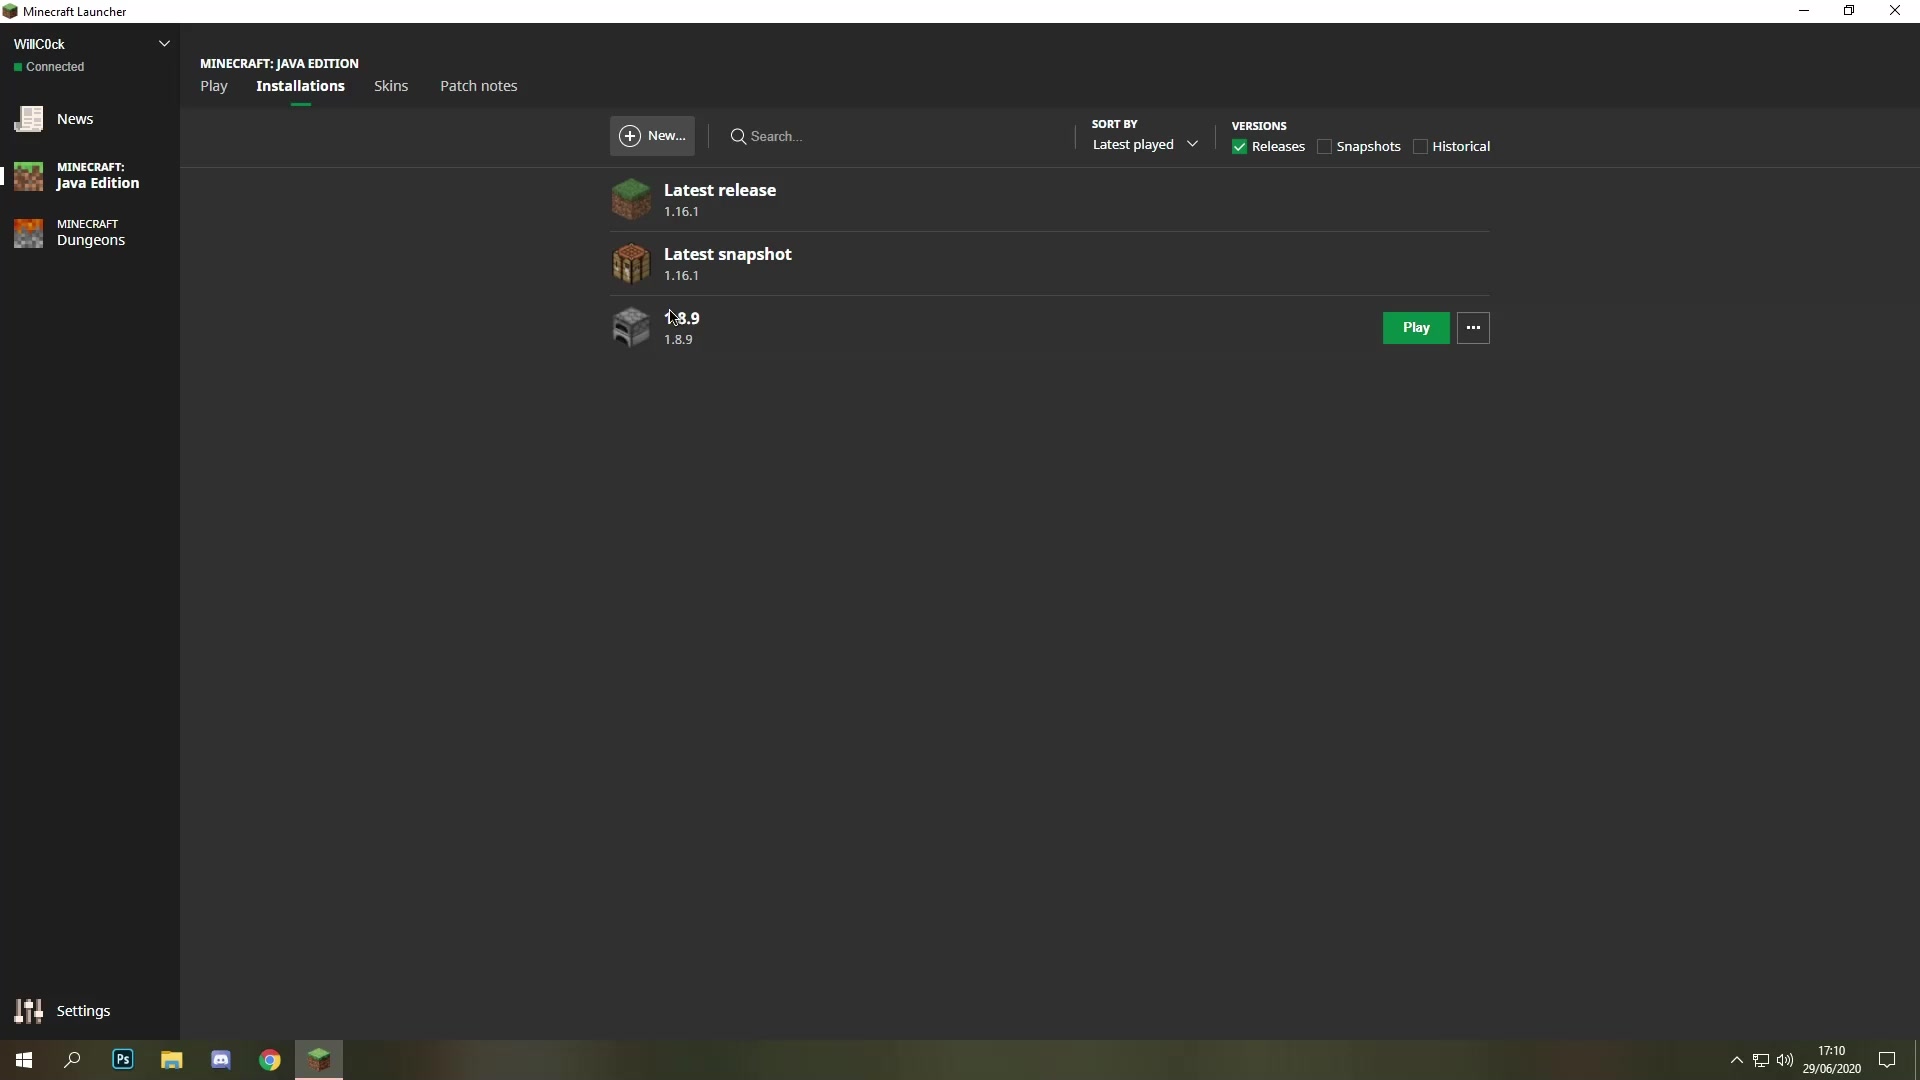The image size is (1920, 1080).
Task: Create a New installation
Action: pyautogui.click(x=652, y=136)
